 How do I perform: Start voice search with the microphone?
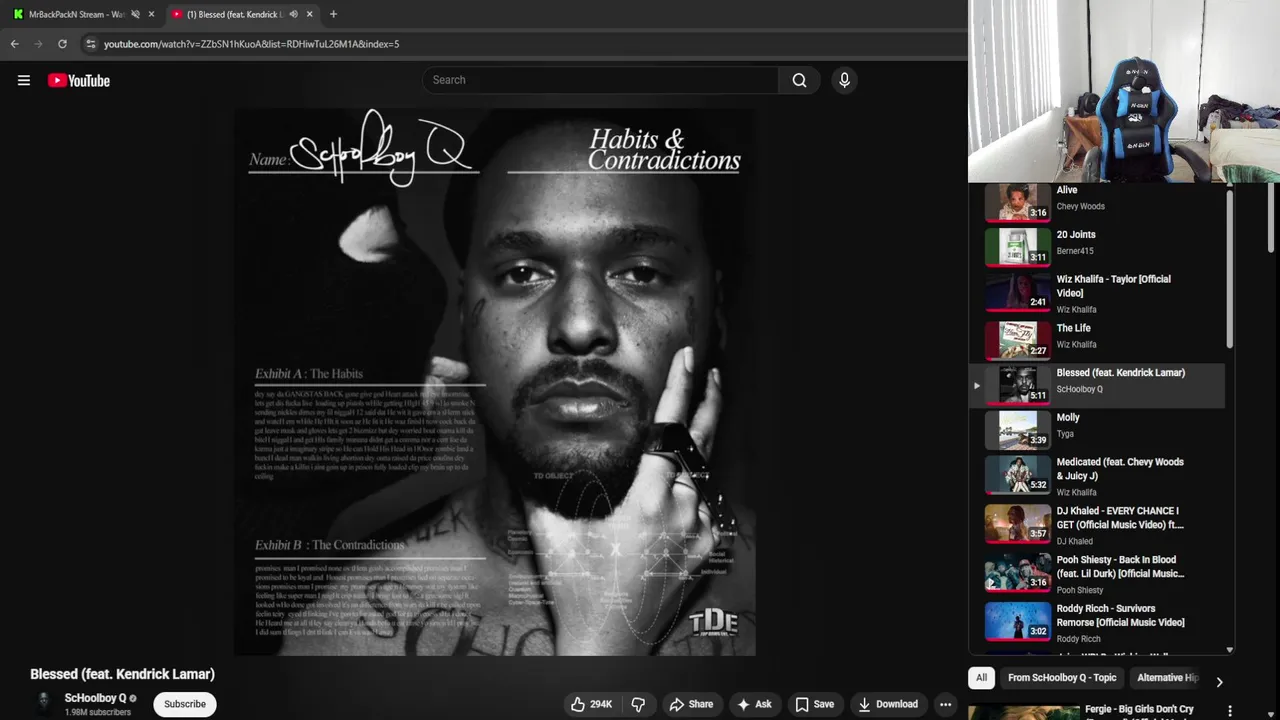(x=844, y=80)
